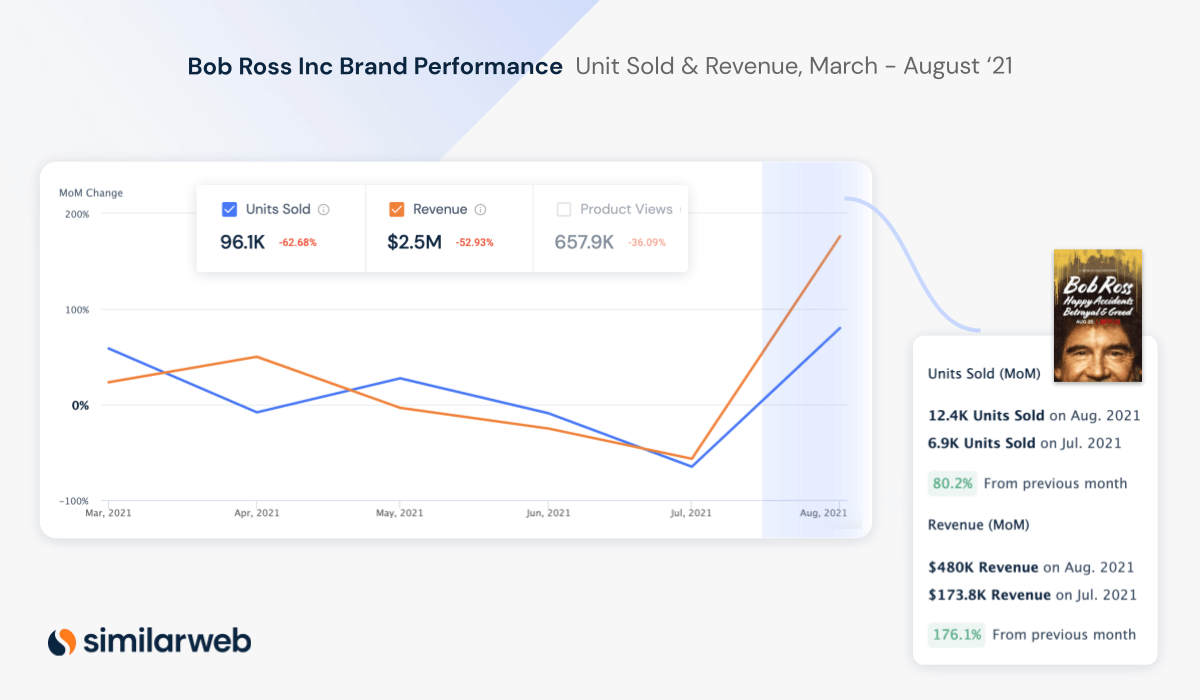Click the orange revenue line peak at August
Viewport: 1200px width, 700px height.
coord(840,237)
